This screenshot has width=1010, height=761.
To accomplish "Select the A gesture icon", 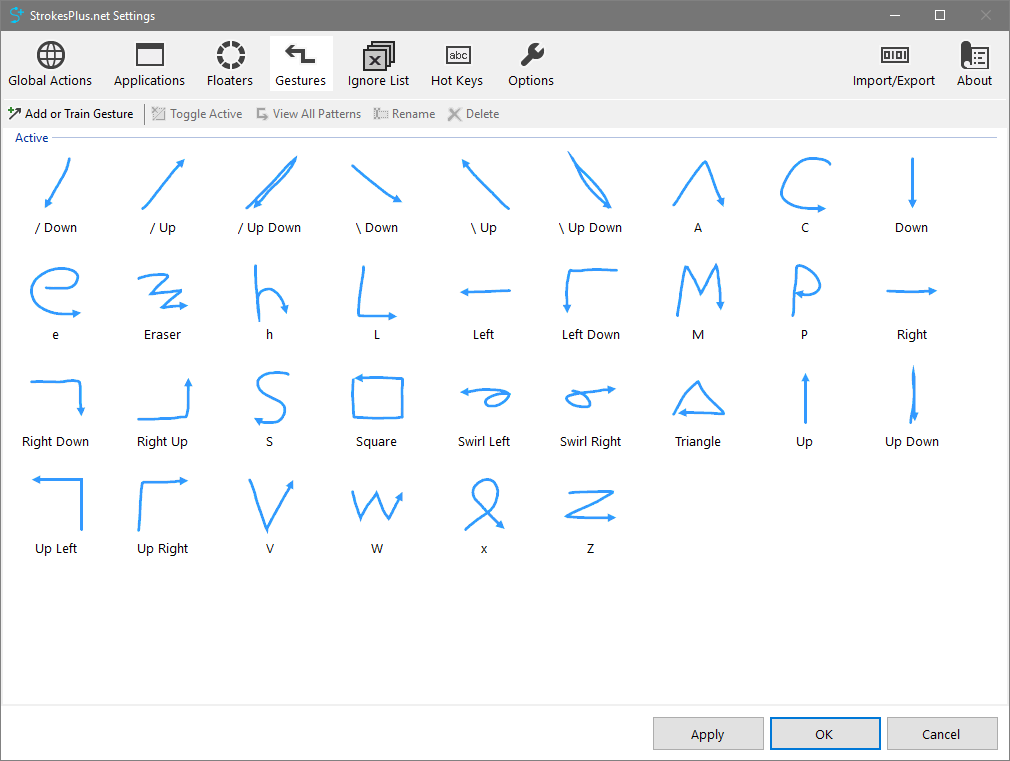I will coord(698,195).
